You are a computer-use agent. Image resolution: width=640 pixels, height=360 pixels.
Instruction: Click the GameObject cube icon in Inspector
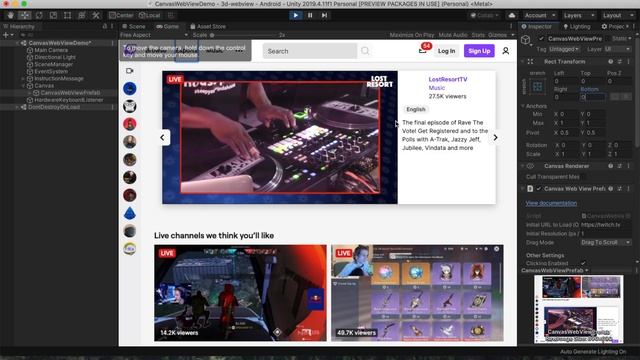(x=526, y=40)
